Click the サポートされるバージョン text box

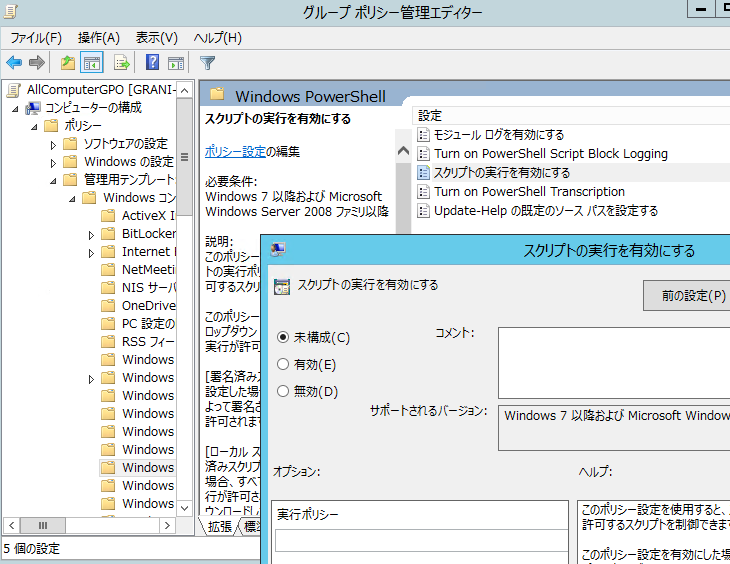point(614,428)
